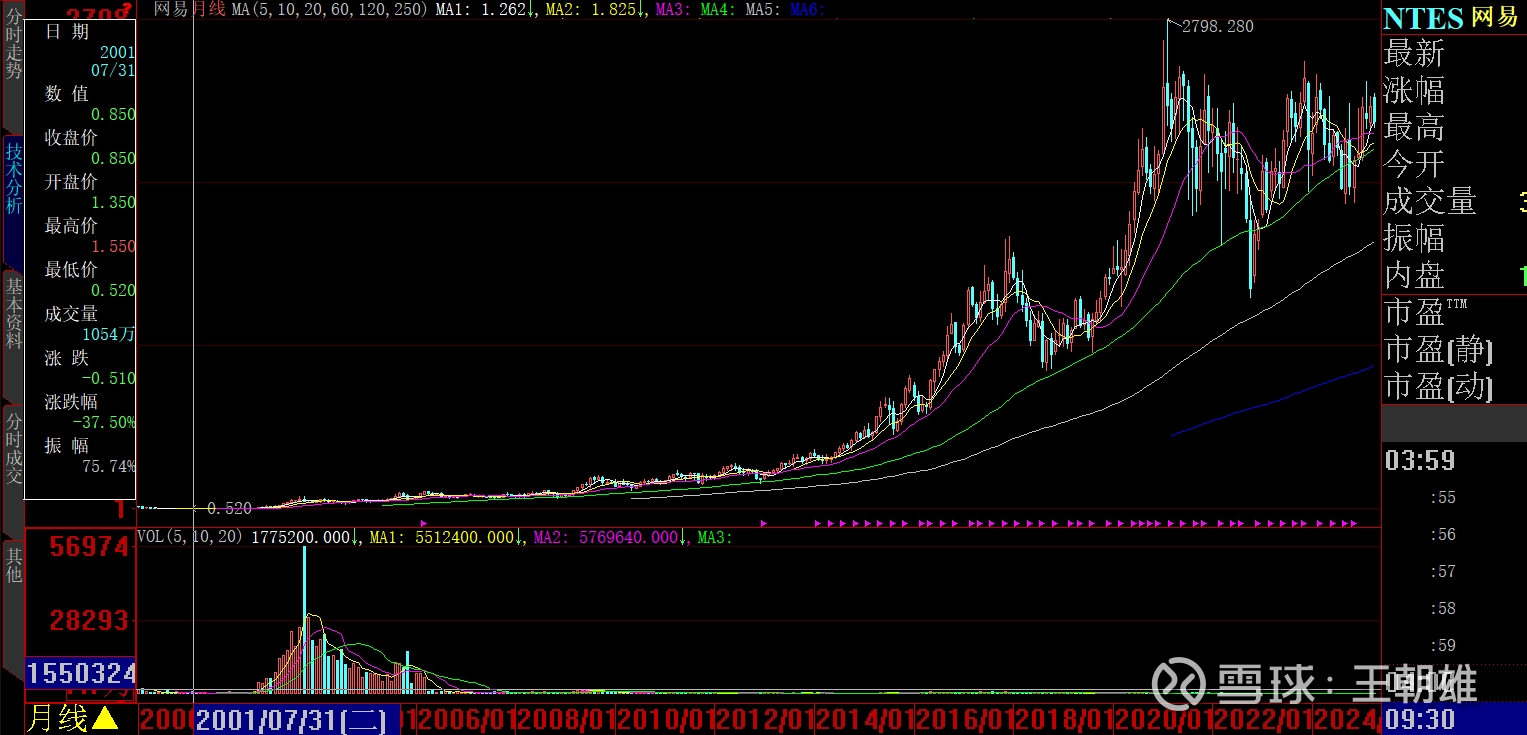Click the -37.50% change value
This screenshot has width=1527, height=735.
coord(104,422)
